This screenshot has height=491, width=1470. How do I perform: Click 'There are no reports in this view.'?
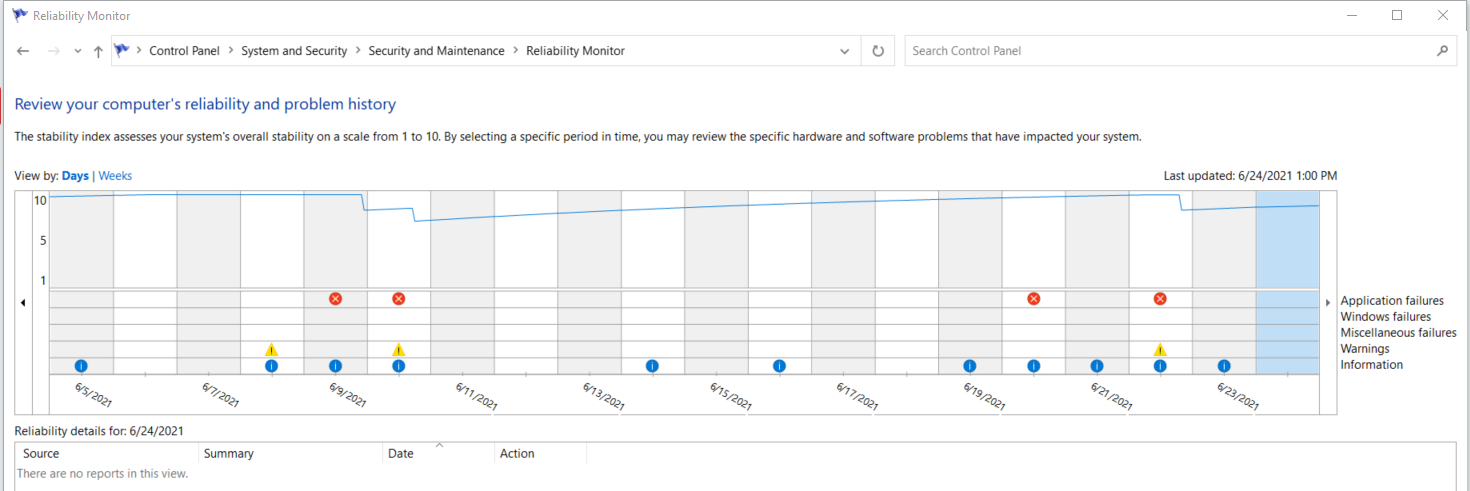[102, 474]
